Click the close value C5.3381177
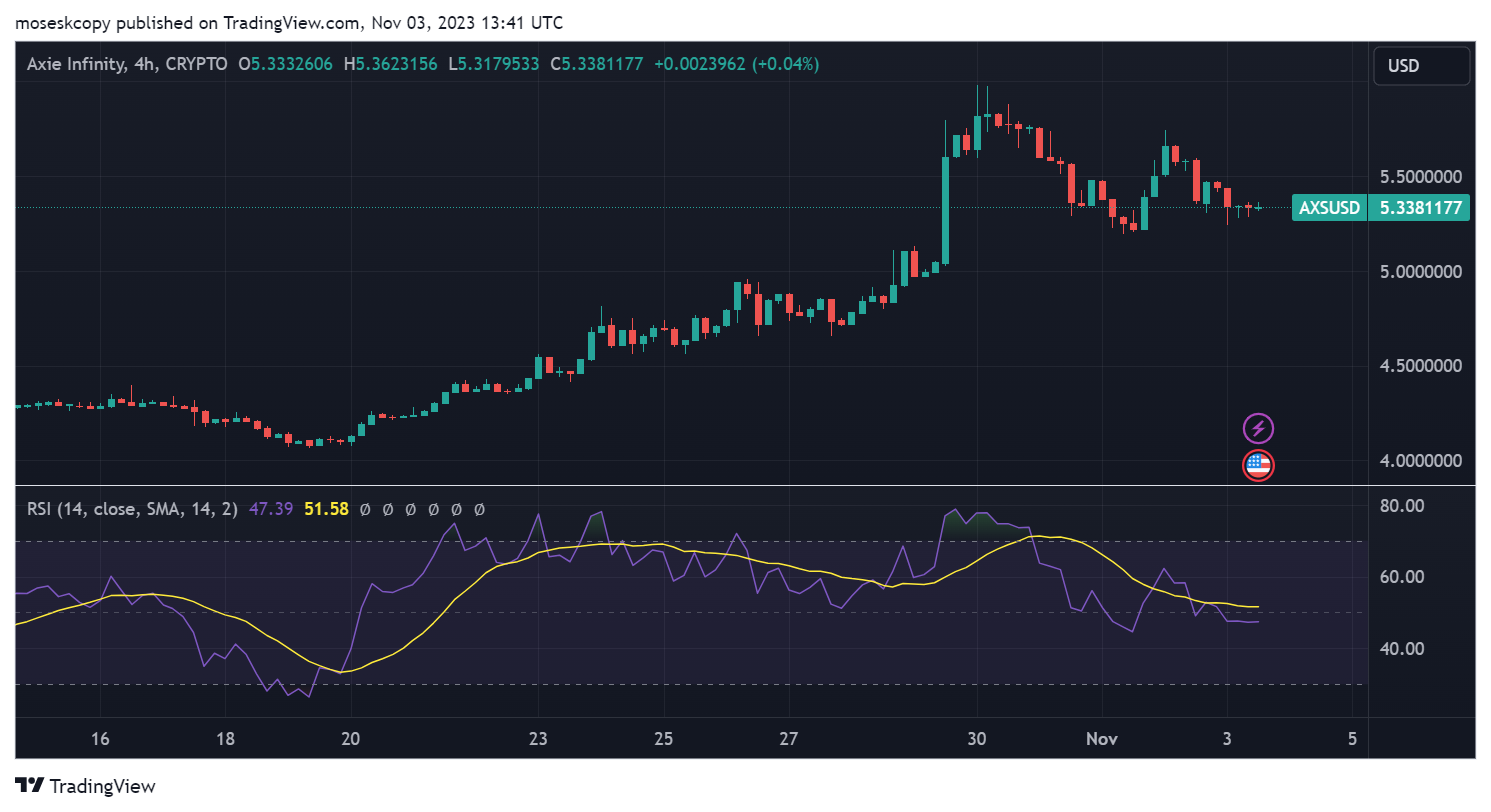This screenshot has width=1491, height=812. 595,64
